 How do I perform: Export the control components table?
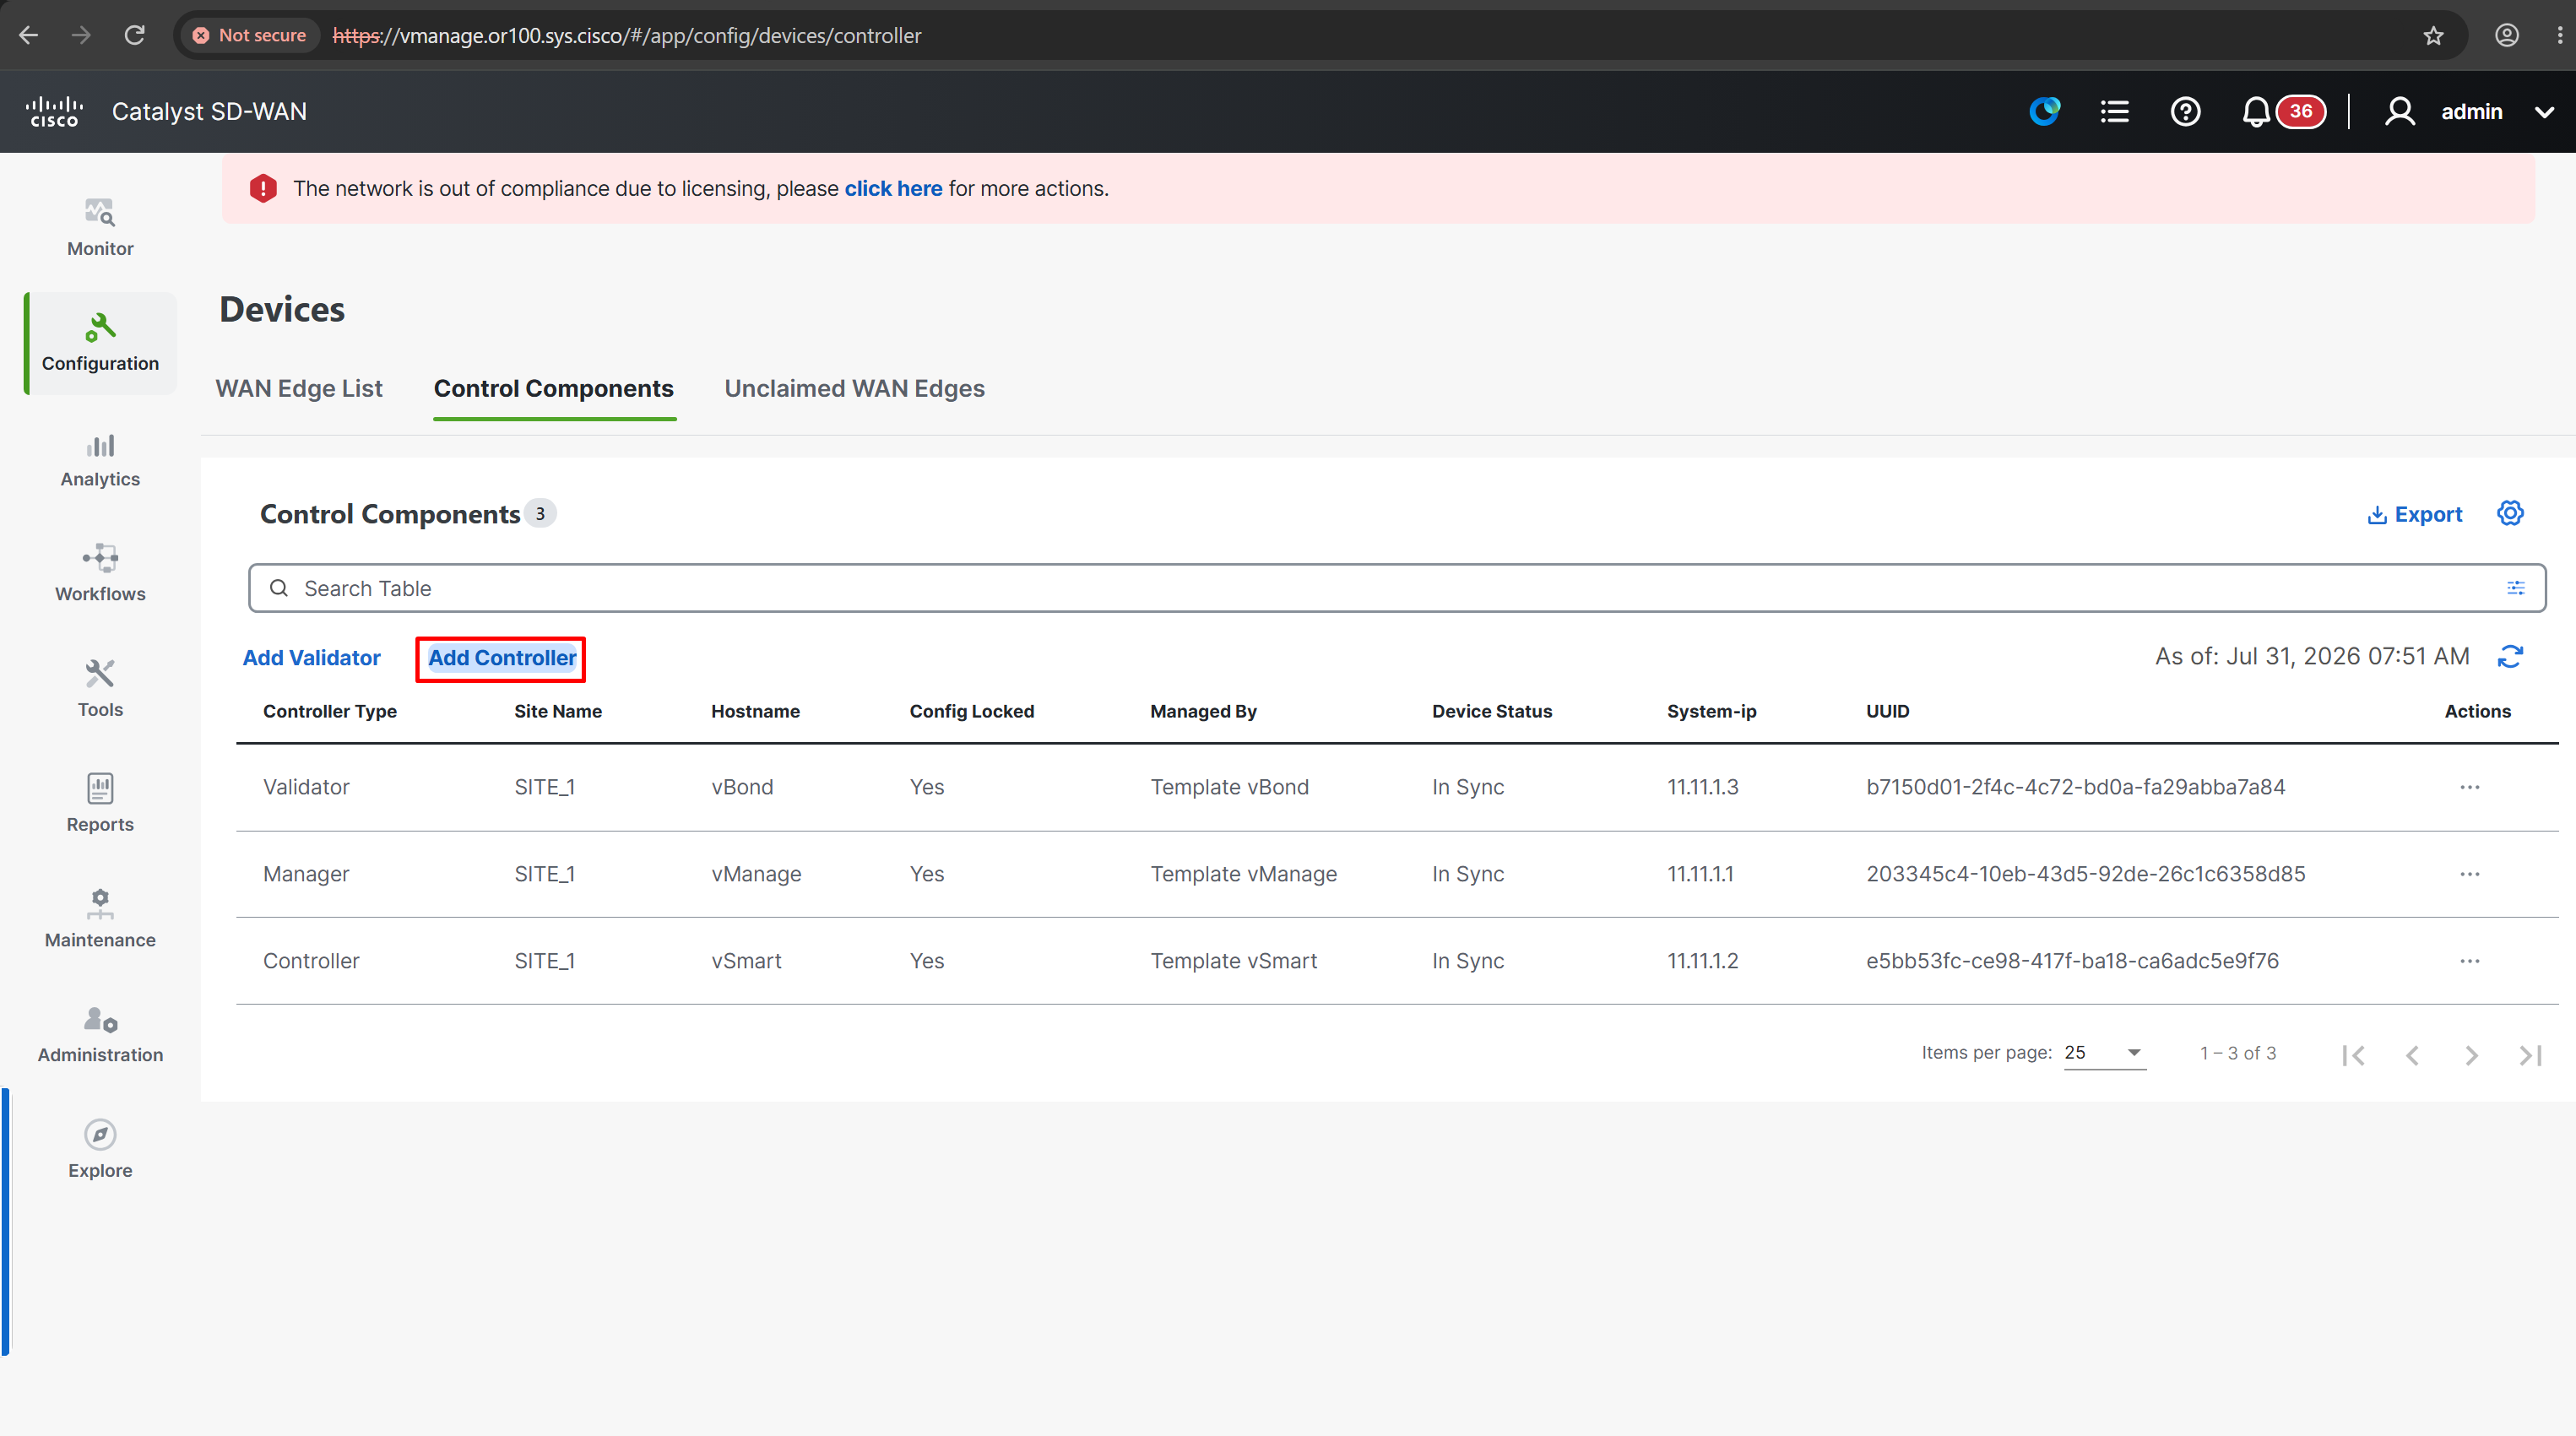pyautogui.click(x=2415, y=514)
